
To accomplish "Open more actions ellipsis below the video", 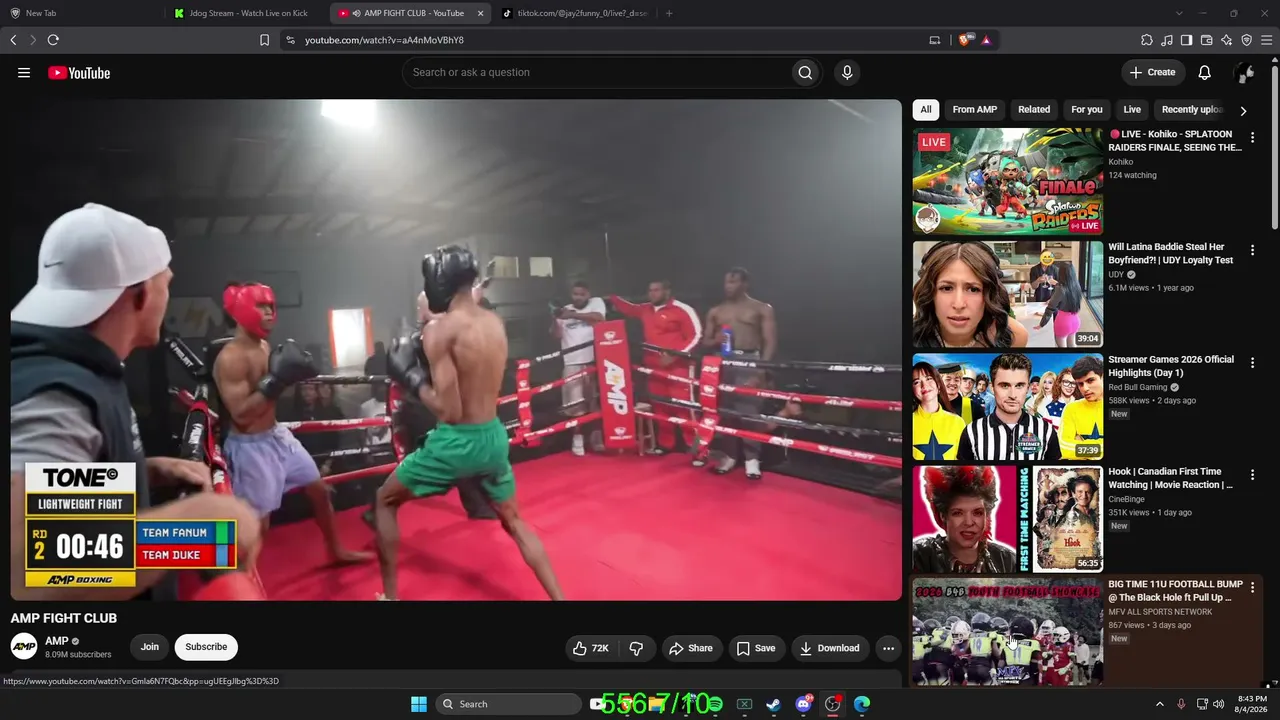I will (888, 648).
